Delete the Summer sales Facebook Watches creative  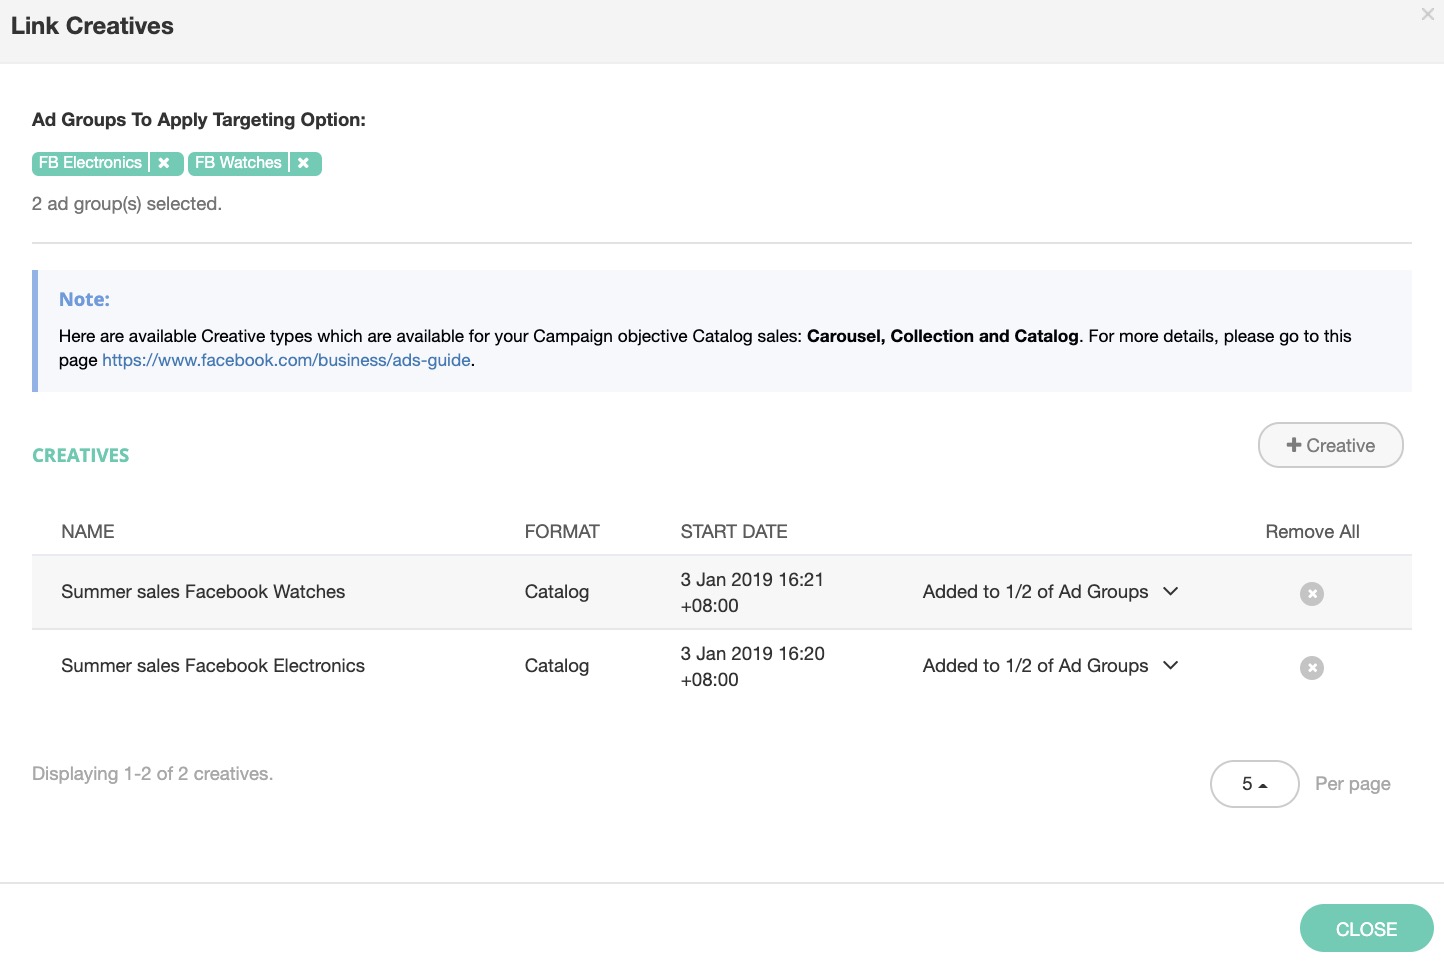1311,594
